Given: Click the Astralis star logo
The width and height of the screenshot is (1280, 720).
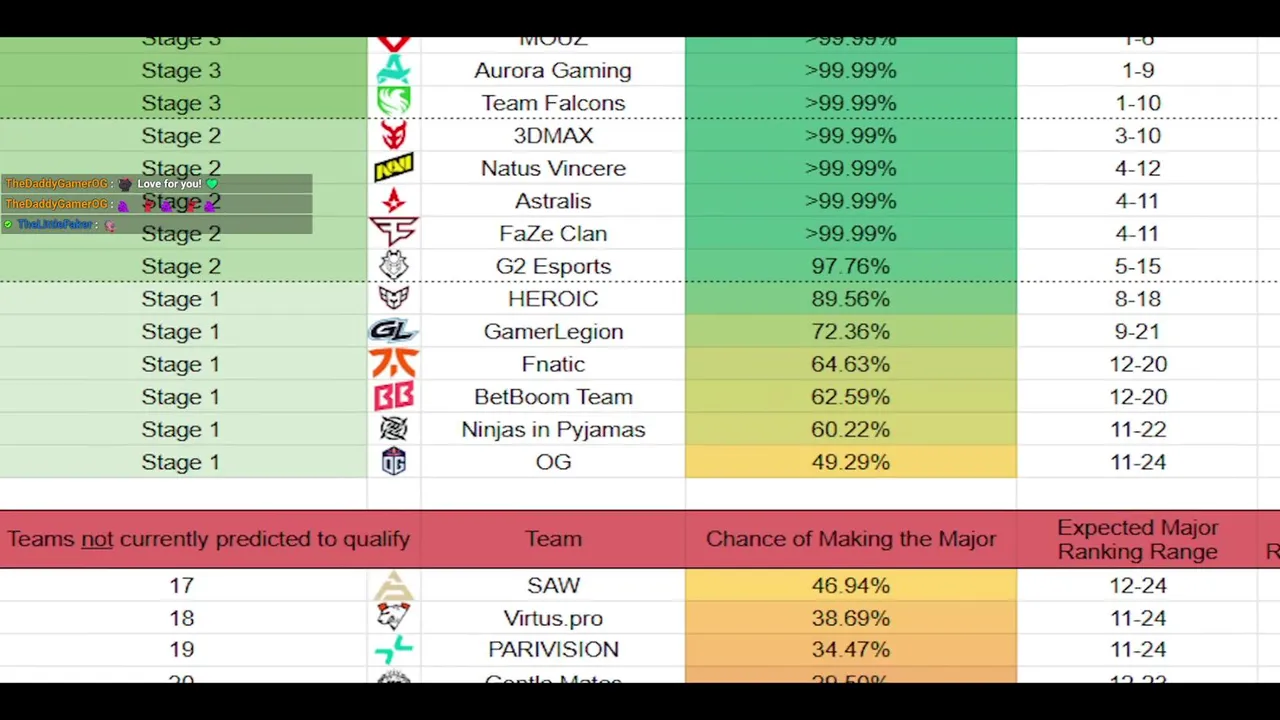Looking at the screenshot, I should (x=394, y=200).
